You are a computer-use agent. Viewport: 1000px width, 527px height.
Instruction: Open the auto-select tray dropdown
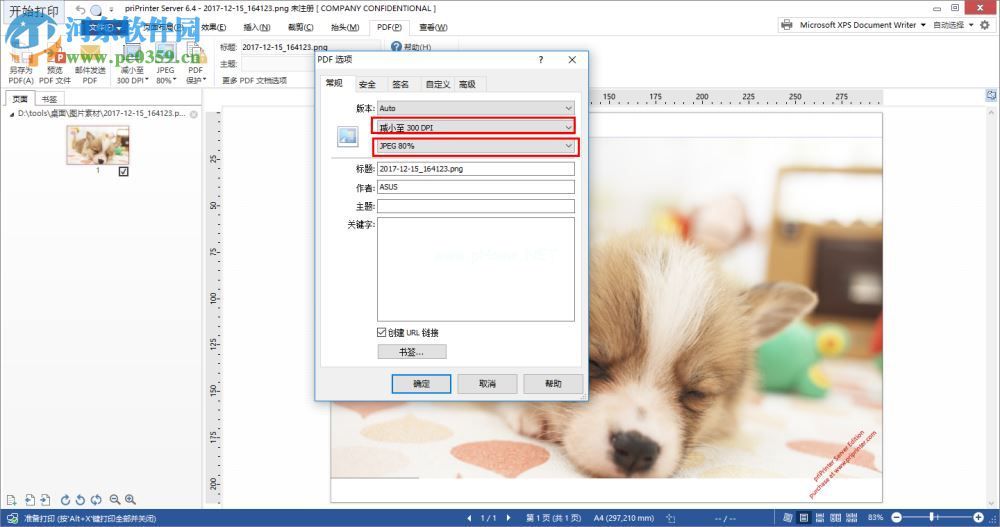971,25
